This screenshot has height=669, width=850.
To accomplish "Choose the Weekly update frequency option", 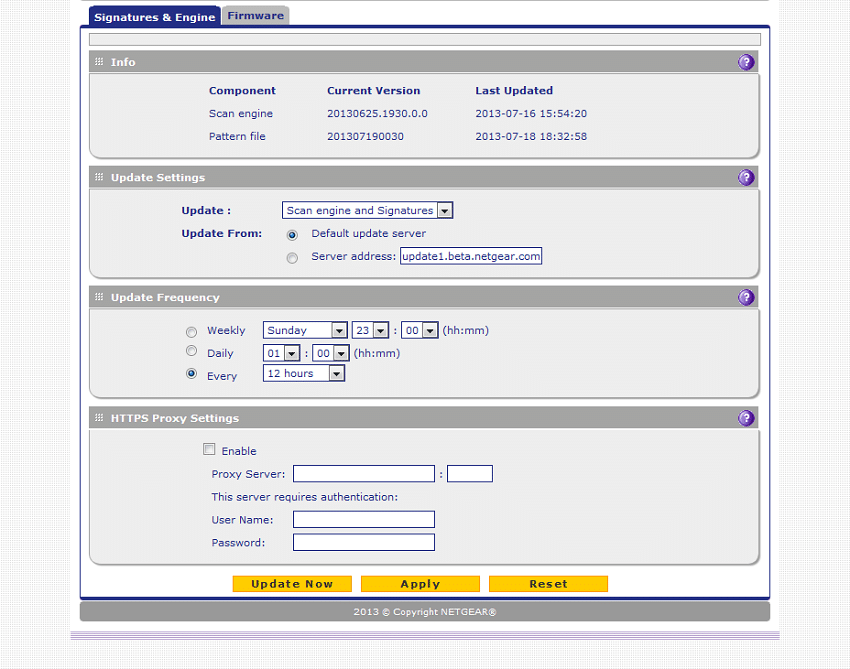I will 191,332.
